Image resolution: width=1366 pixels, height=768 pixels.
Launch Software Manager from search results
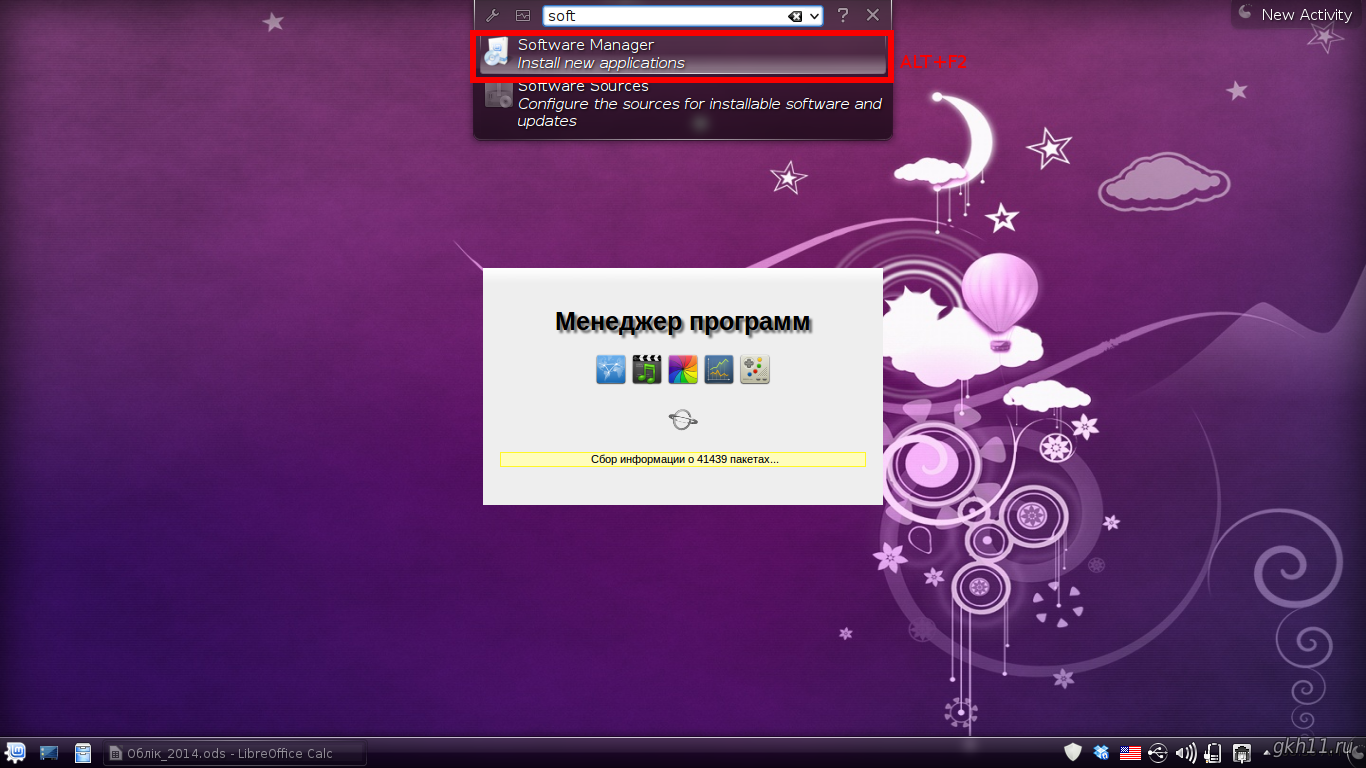click(x=683, y=54)
